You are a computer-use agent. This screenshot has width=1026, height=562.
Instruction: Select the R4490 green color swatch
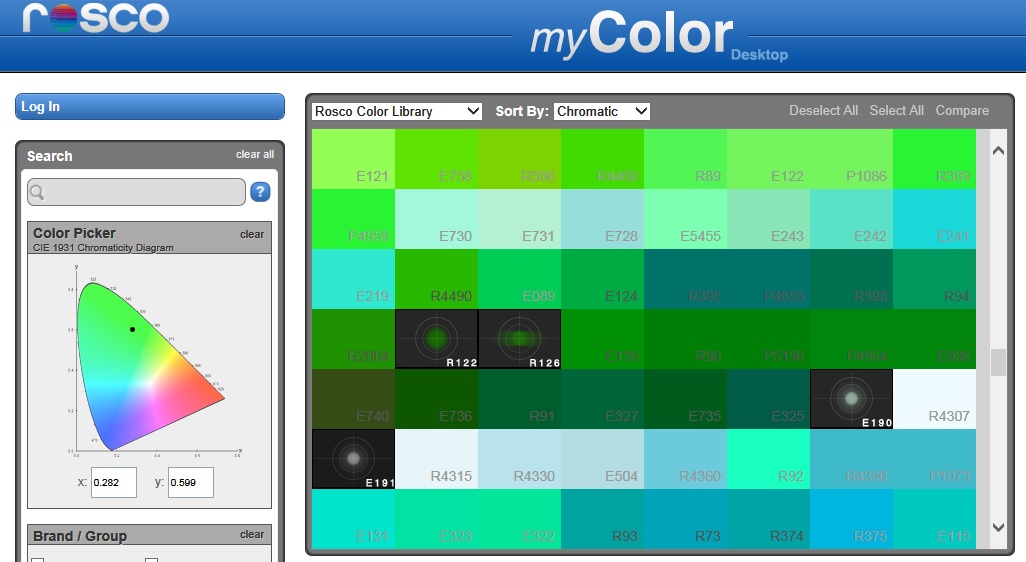tap(436, 279)
